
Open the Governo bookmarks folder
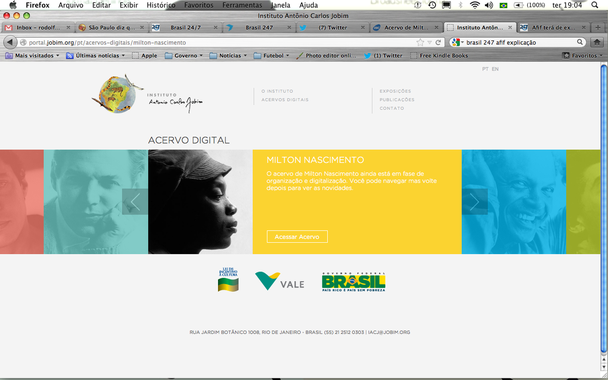(x=184, y=55)
